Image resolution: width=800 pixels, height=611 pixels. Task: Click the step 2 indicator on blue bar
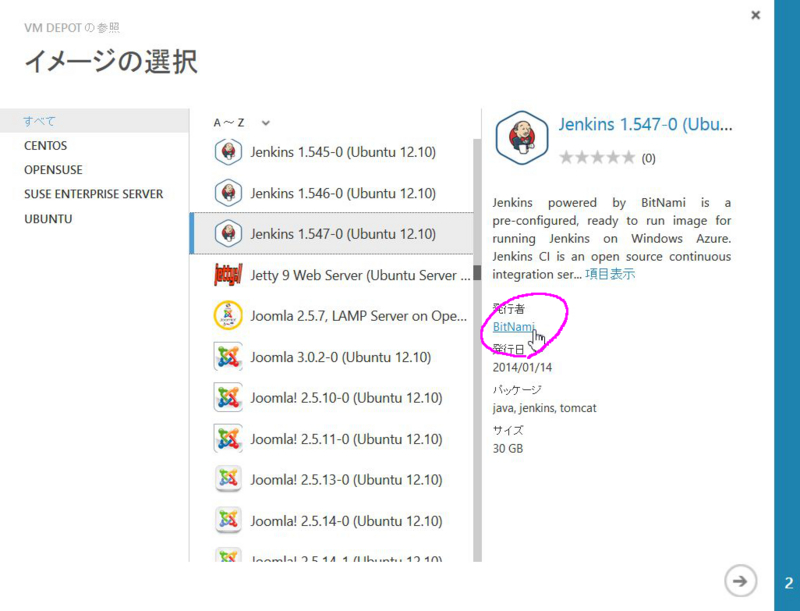click(x=789, y=582)
